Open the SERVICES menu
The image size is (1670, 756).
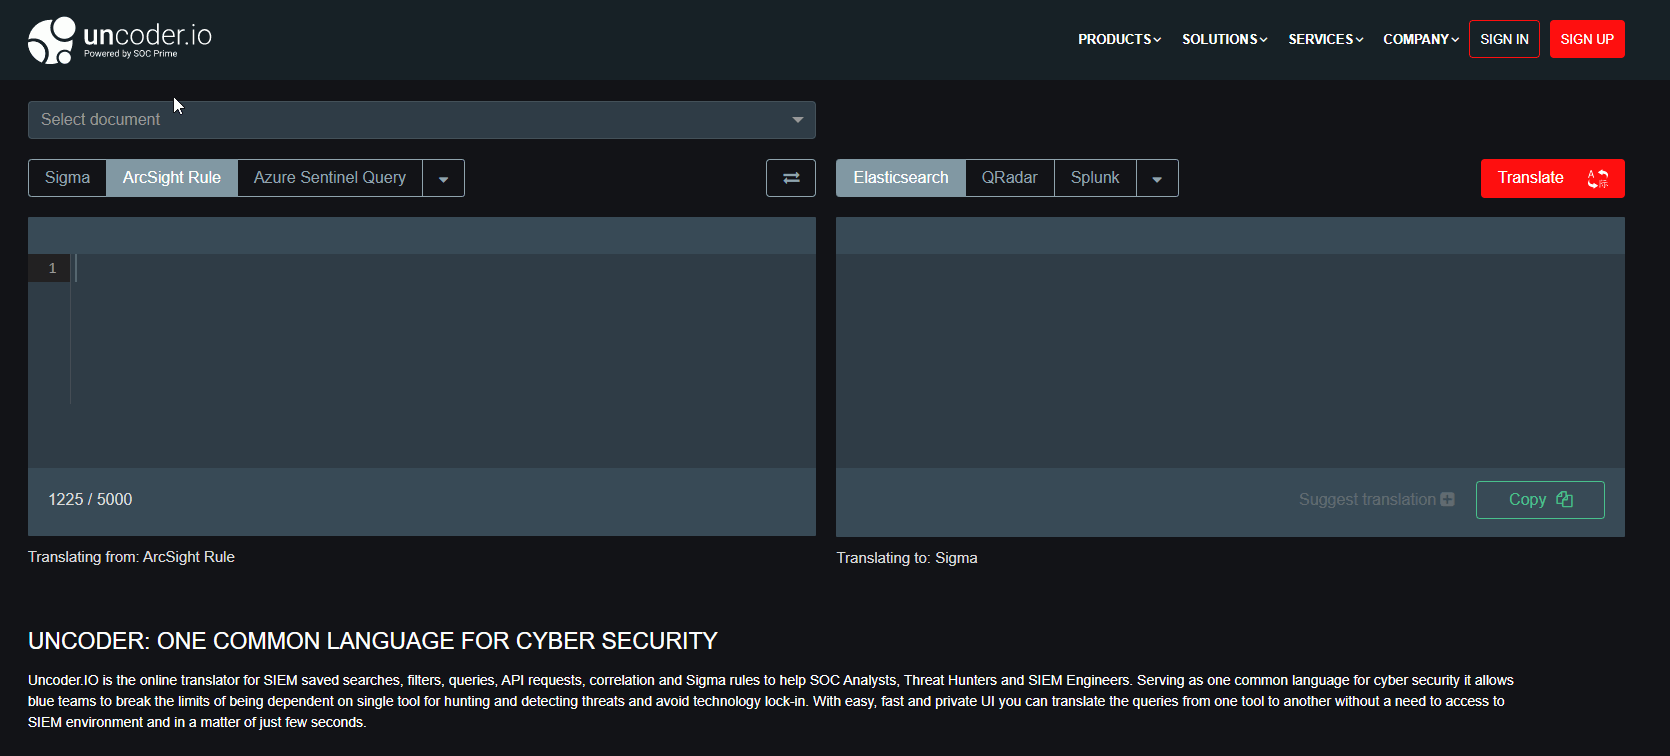click(x=1326, y=39)
